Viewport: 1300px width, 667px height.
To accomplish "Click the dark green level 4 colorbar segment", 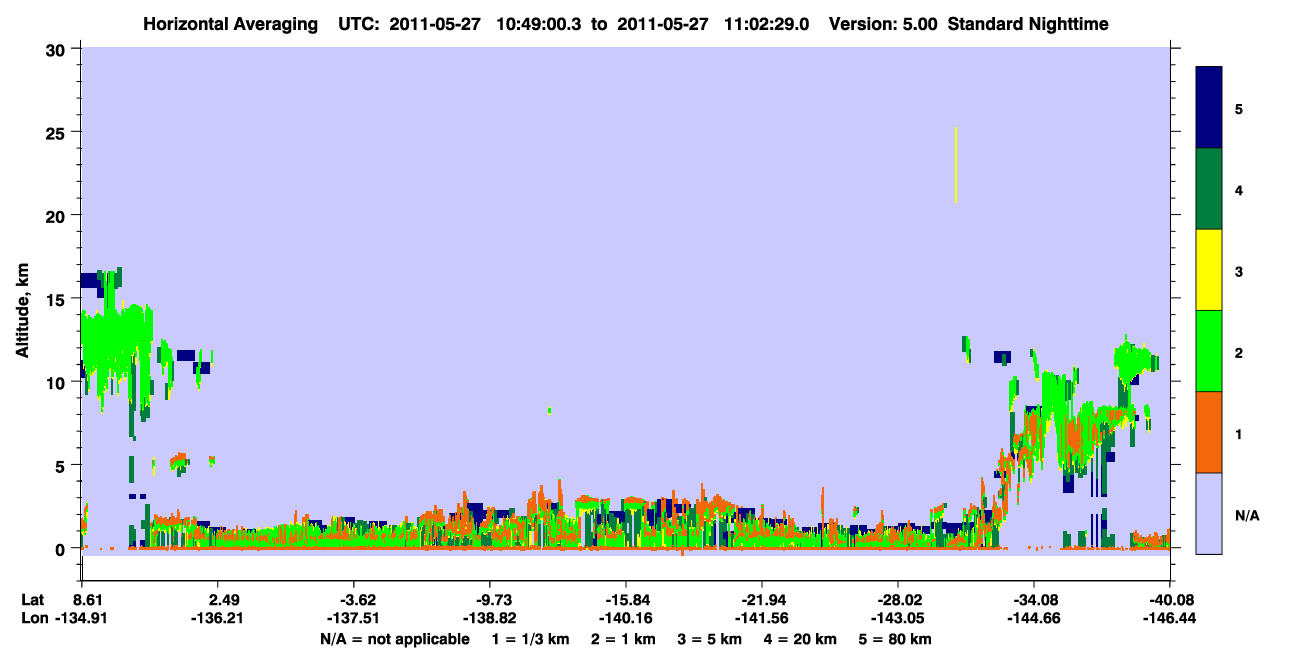I will 1209,189.
